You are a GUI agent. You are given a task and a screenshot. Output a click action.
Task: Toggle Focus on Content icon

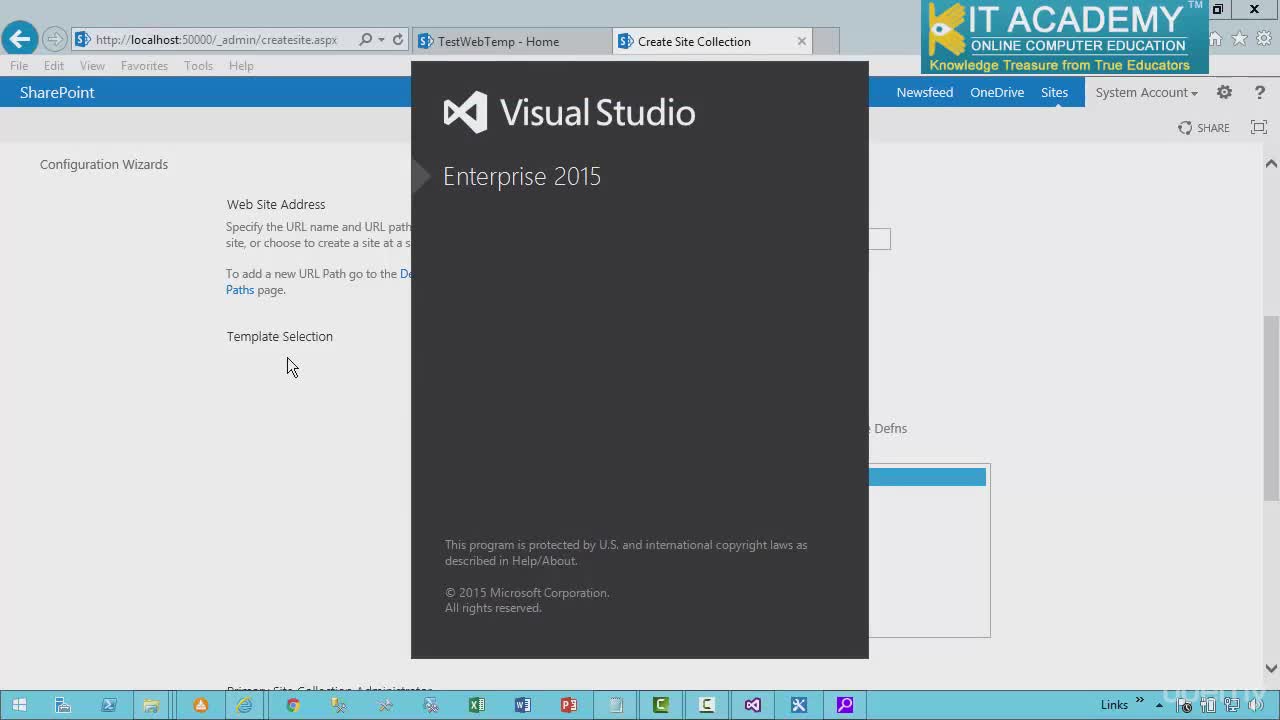(x=1259, y=127)
